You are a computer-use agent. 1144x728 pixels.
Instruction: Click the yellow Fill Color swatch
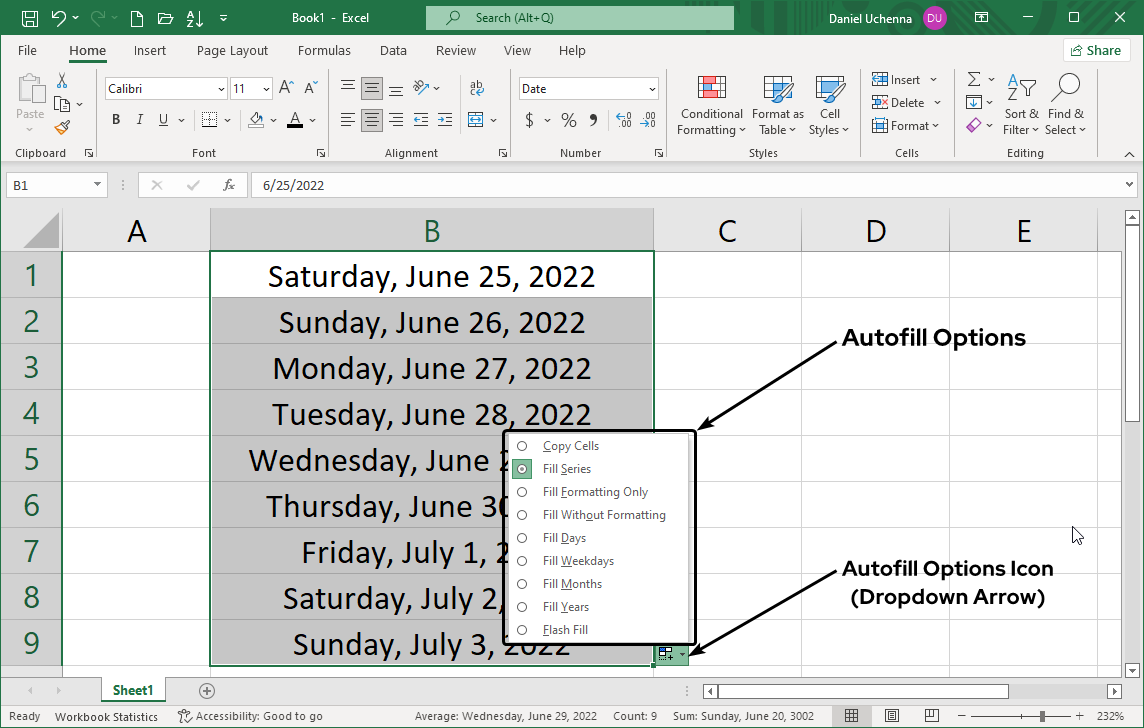click(x=256, y=120)
